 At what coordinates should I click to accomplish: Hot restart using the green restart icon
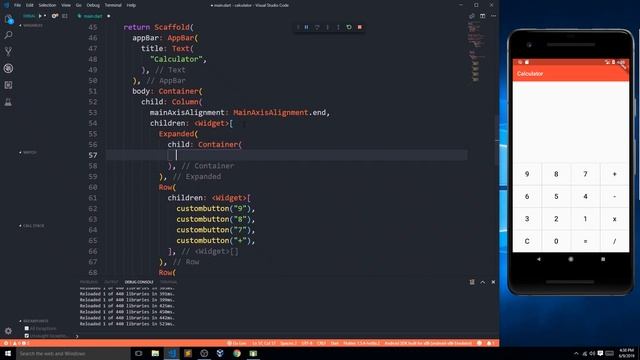349,27
